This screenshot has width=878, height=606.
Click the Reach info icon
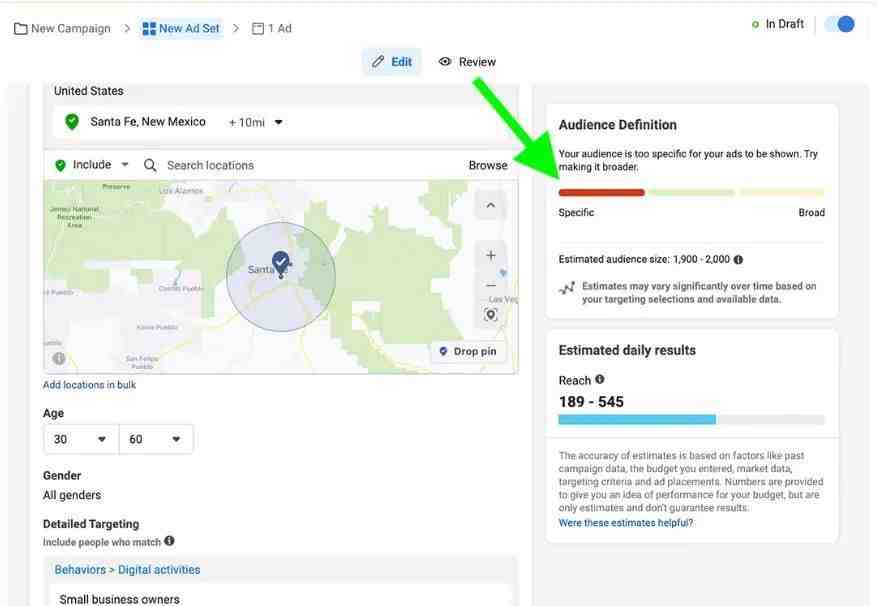coord(600,379)
